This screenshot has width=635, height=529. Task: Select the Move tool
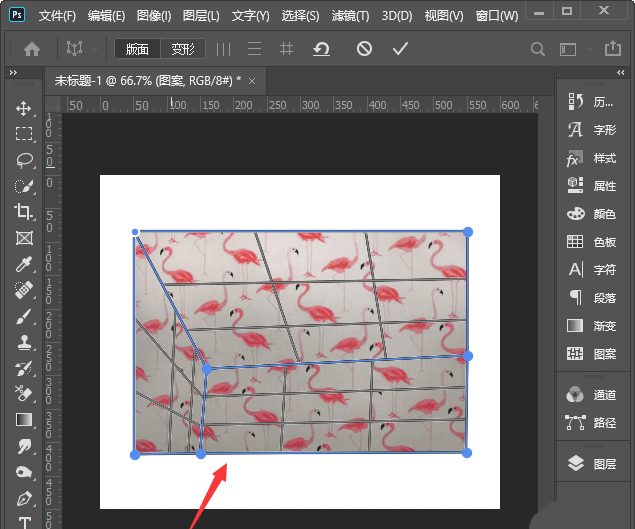[24, 108]
